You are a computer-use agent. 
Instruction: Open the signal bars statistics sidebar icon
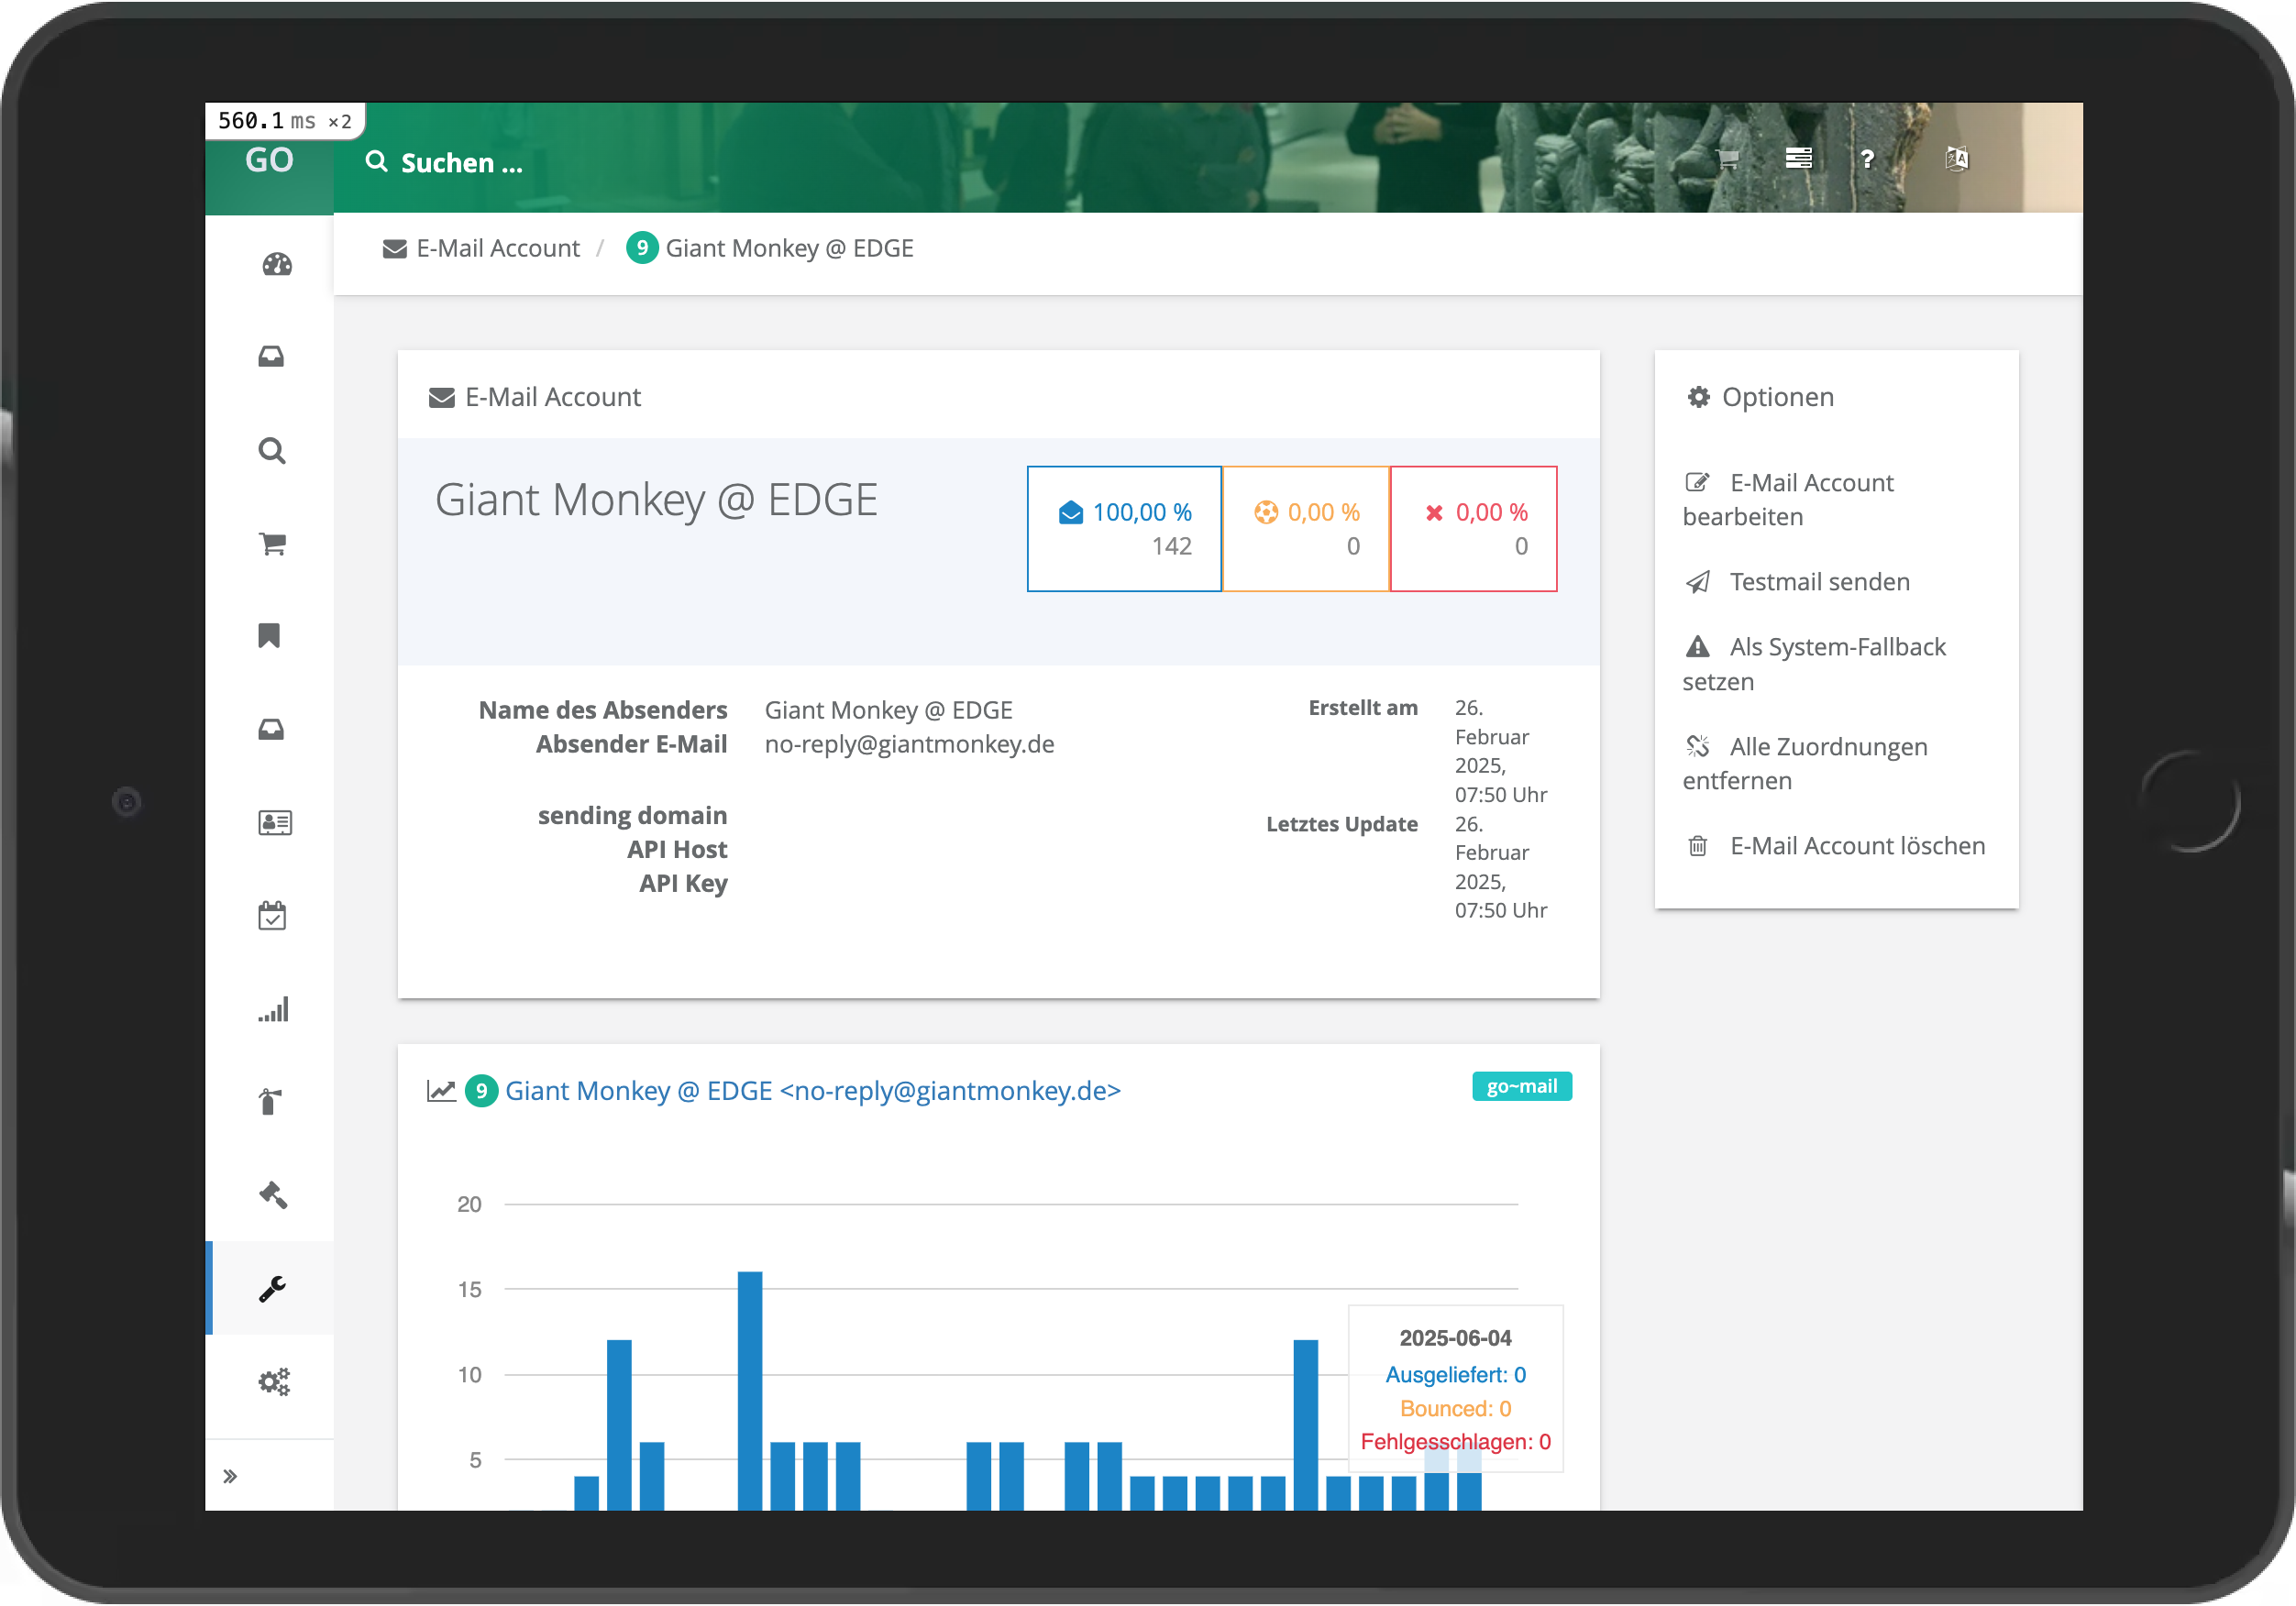point(273,1009)
